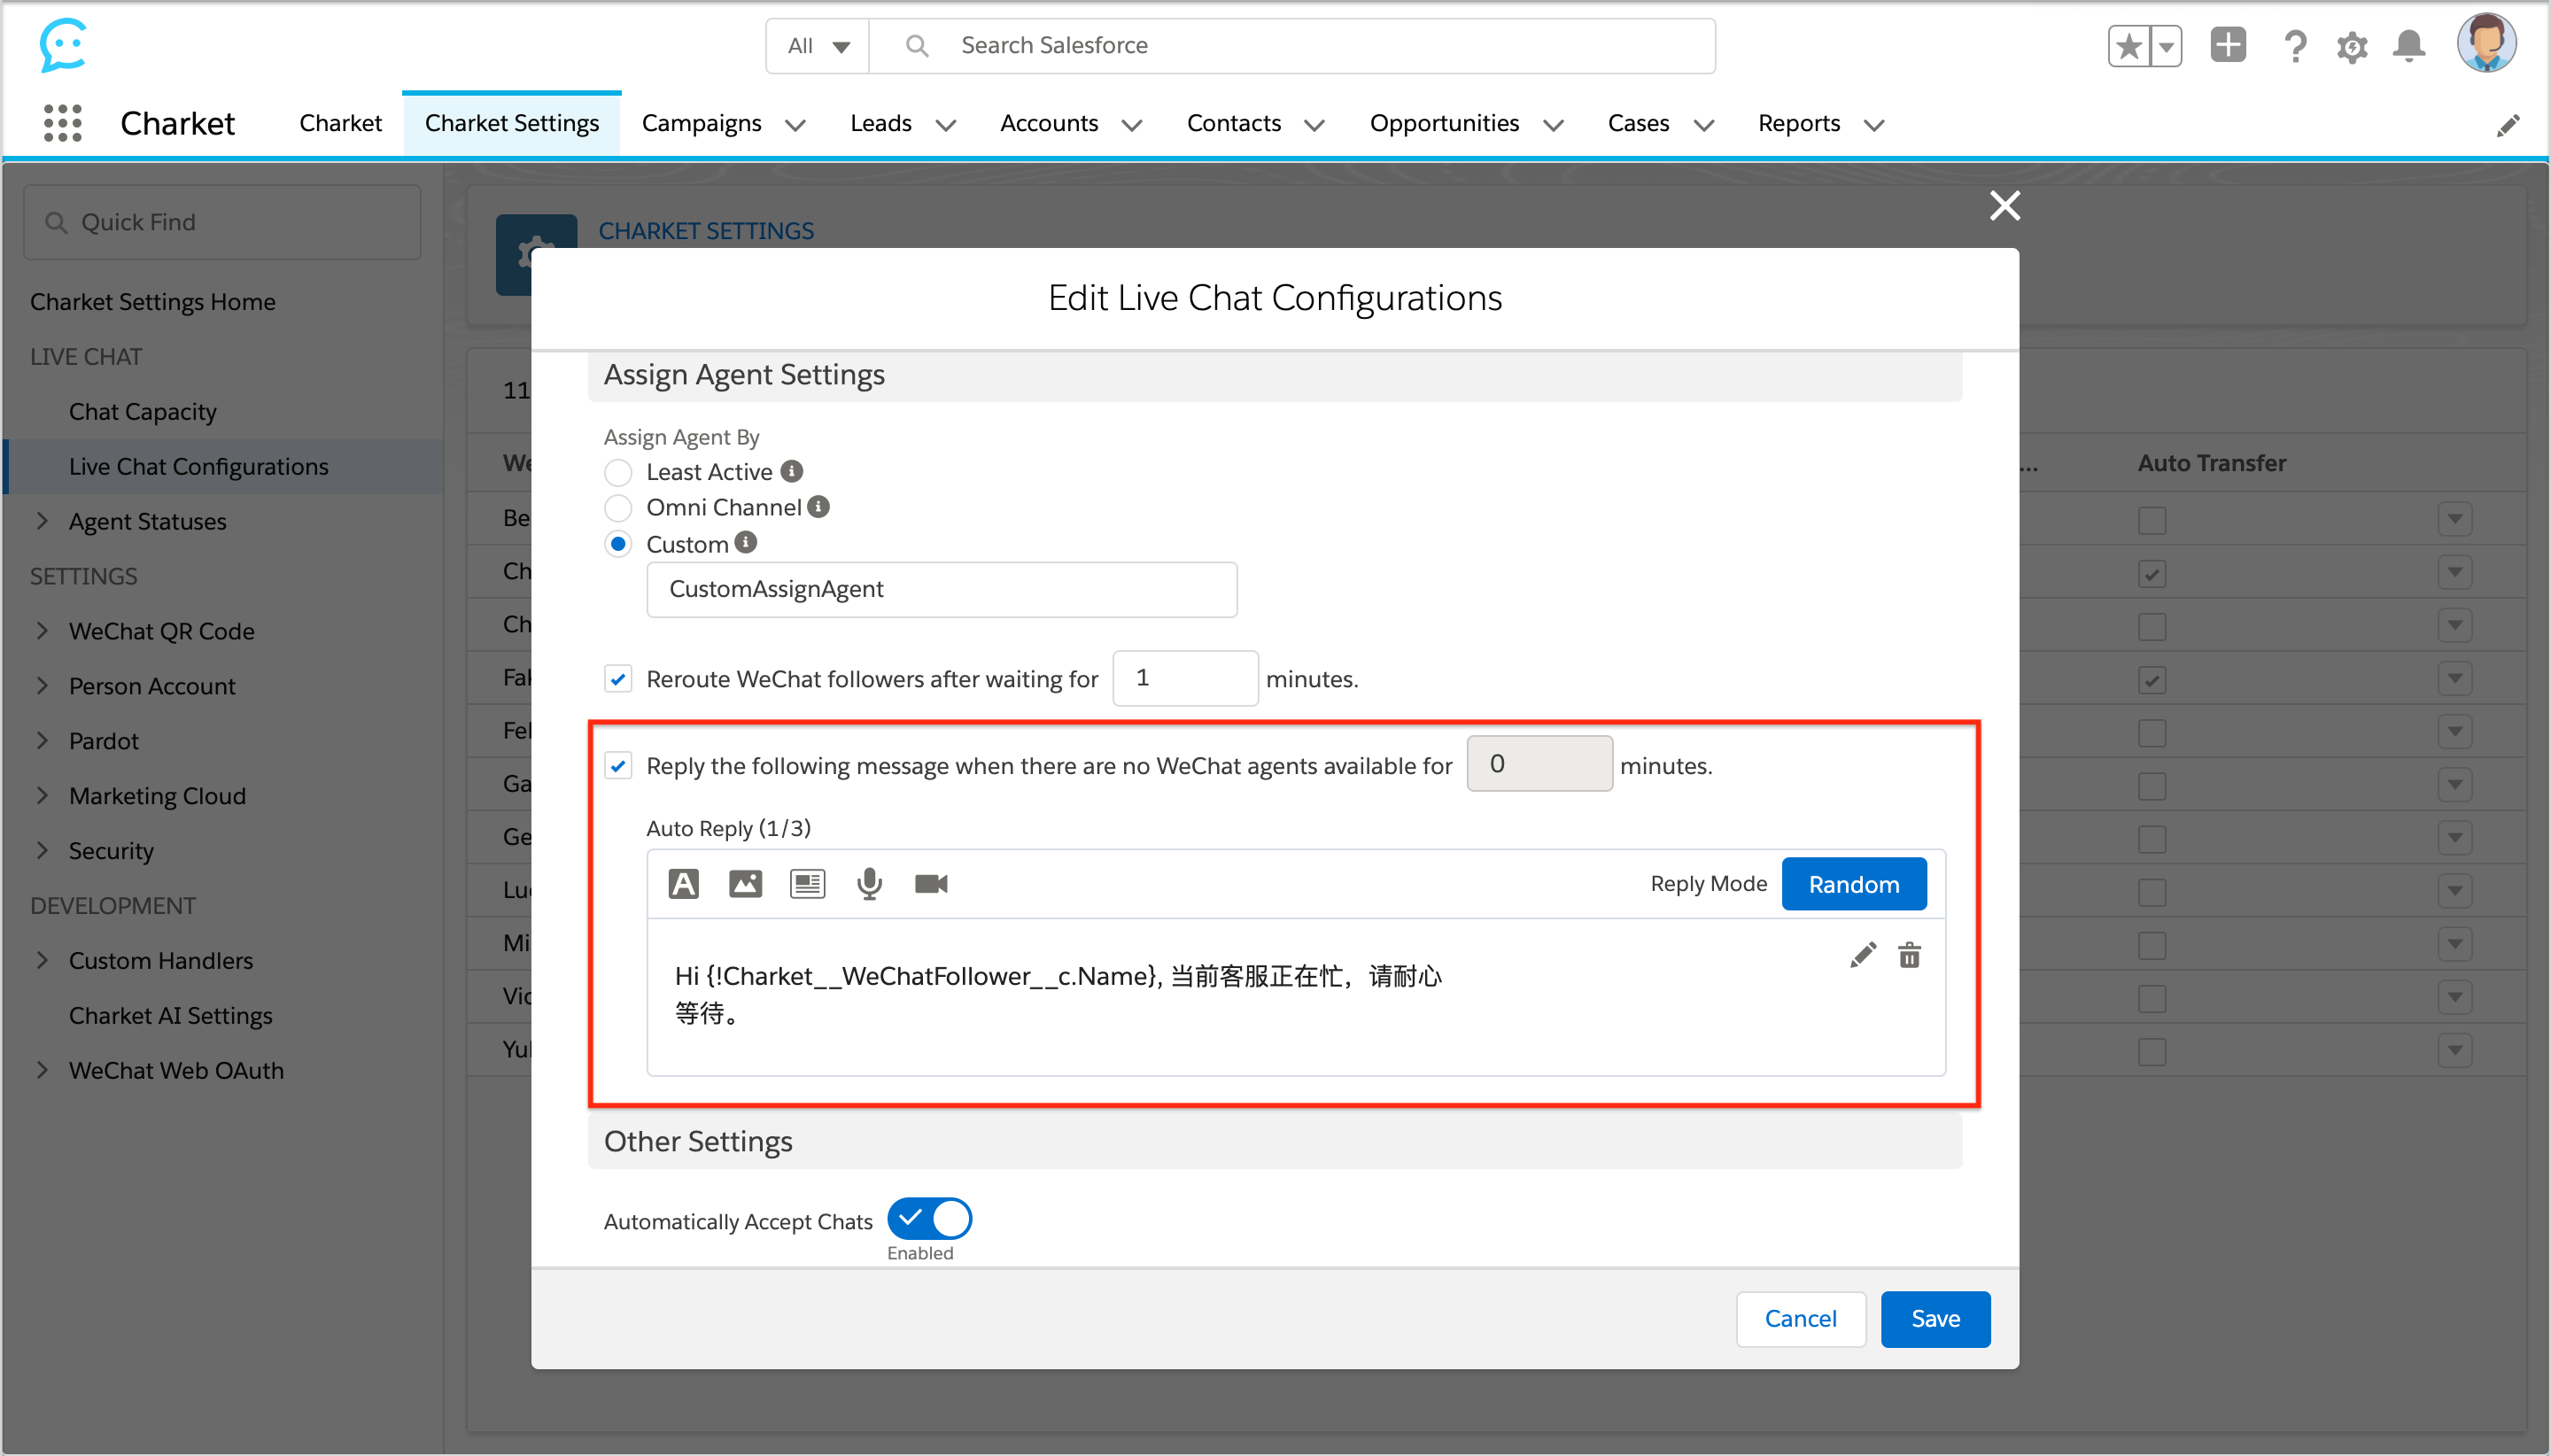The height and width of the screenshot is (1456, 2551).
Task: Open the App Launcher grid icon
Action: (63, 123)
